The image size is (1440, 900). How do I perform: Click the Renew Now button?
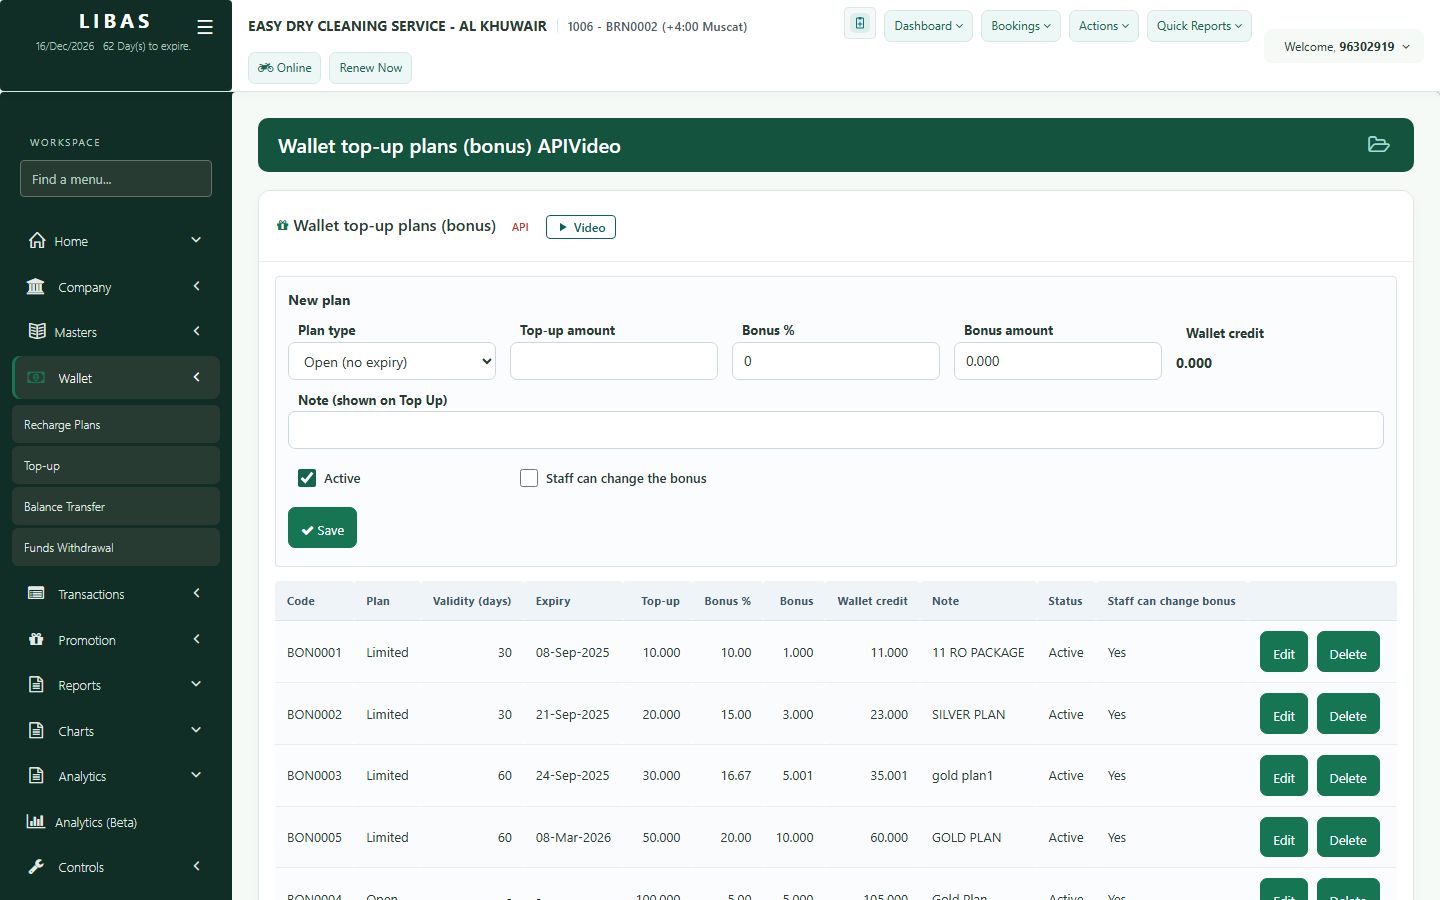pyautogui.click(x=370, y=68)
